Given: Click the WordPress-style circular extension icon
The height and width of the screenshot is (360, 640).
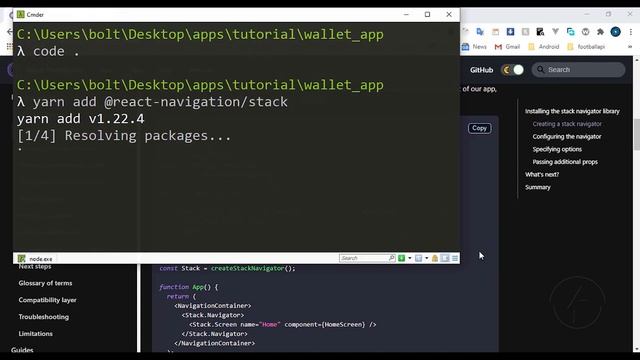Looking at the screenshot, I should (x=585, y=31).
